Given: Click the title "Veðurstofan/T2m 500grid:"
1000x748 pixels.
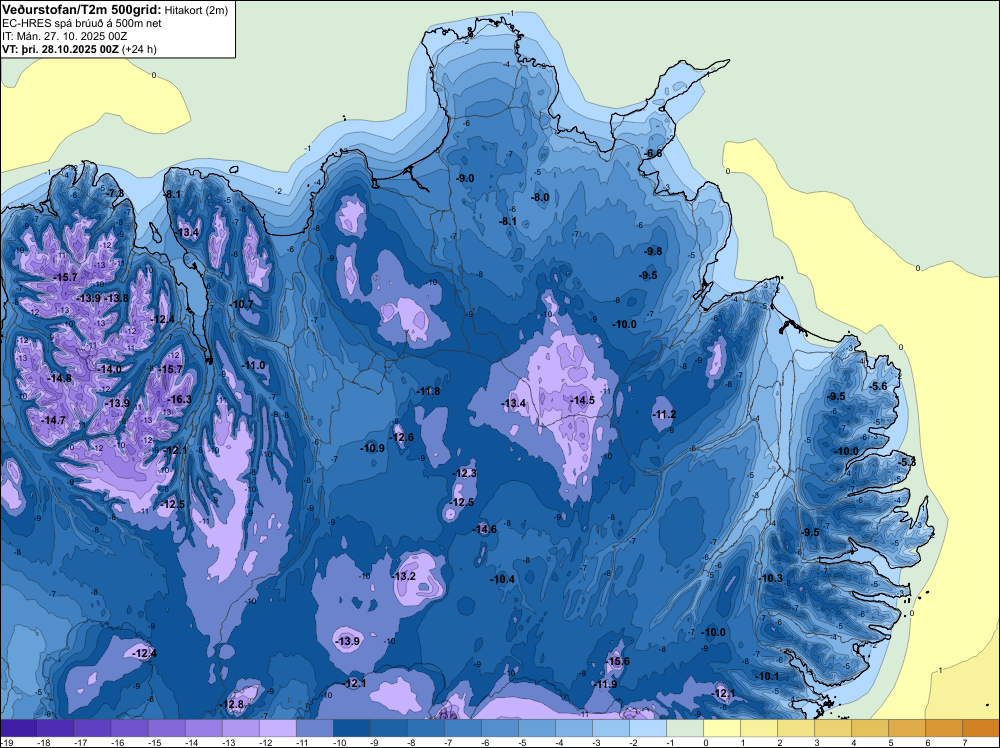Looking at the screenshot, I should [82, 10].
